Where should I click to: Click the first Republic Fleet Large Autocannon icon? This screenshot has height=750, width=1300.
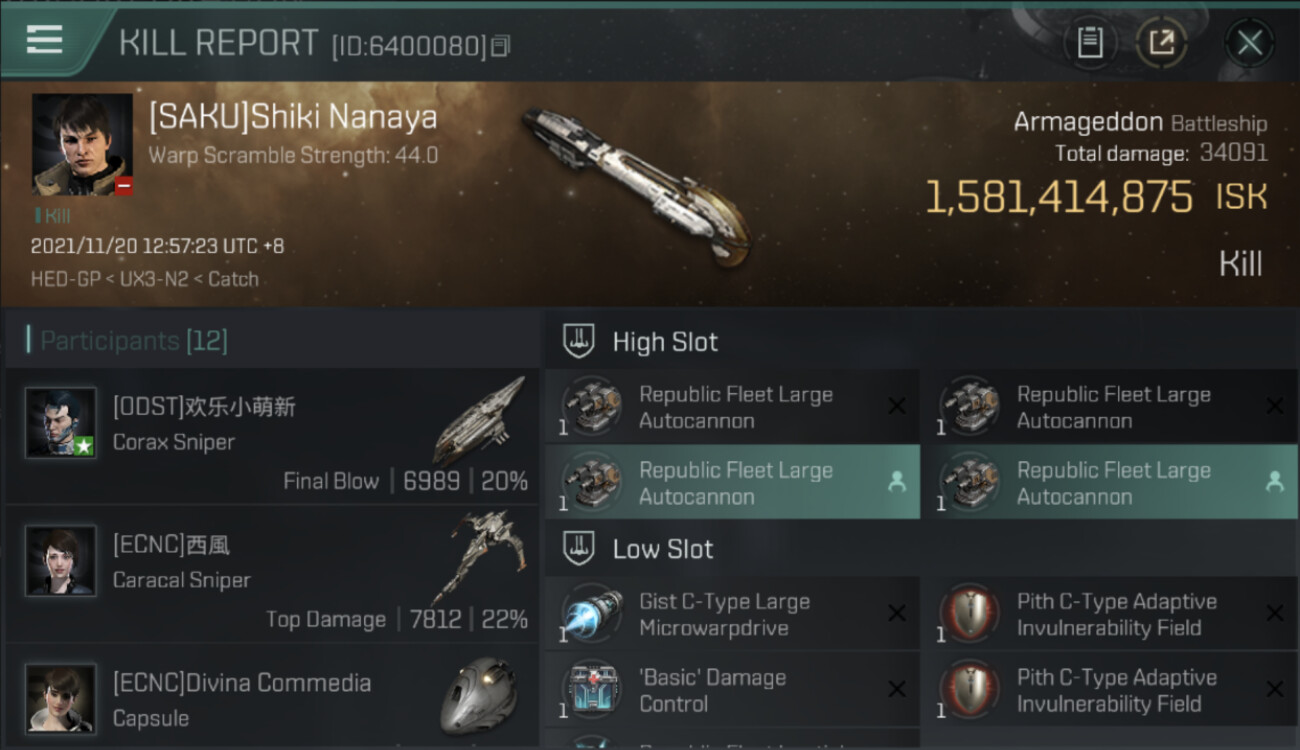(x=591, y=407)
